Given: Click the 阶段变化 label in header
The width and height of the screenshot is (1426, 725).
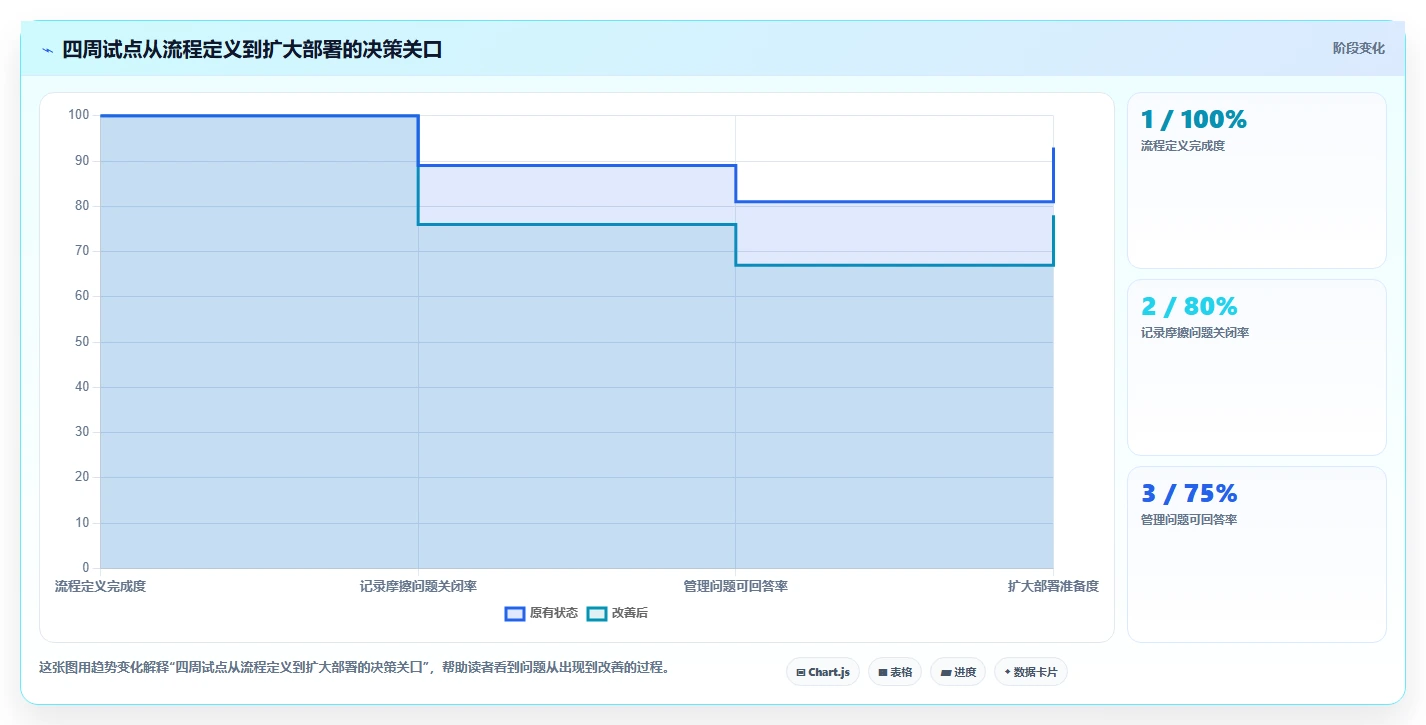Looking at the screenshot, I should coord(1359,48).
